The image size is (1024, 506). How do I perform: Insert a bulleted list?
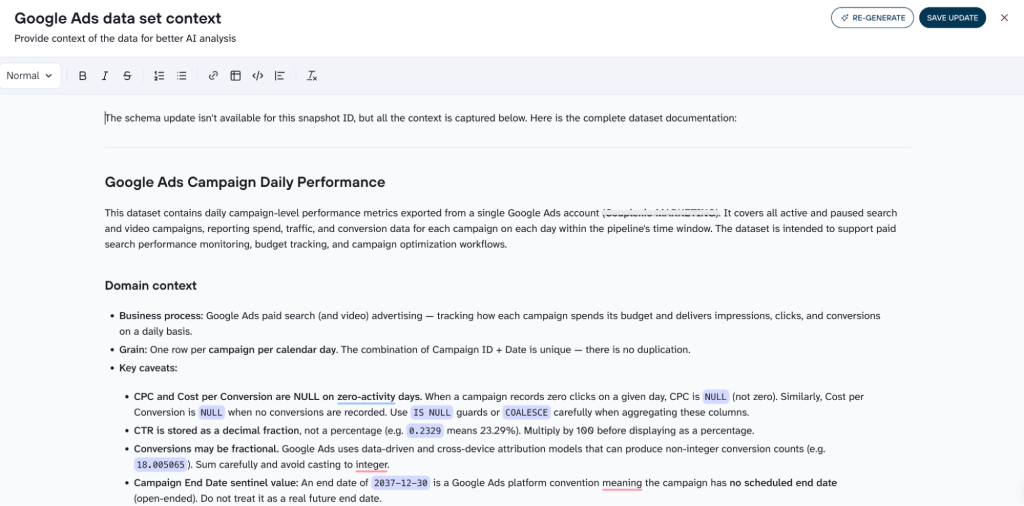182,76
